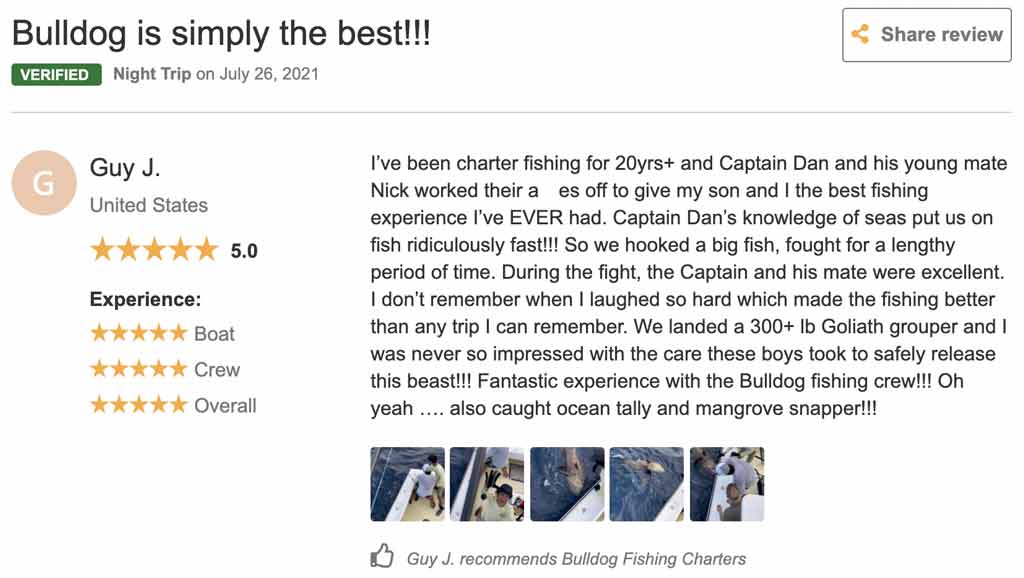Screen dimensions: 1024x578
Task: Click the reviewer name Guy J.
Action: (125, 167)
